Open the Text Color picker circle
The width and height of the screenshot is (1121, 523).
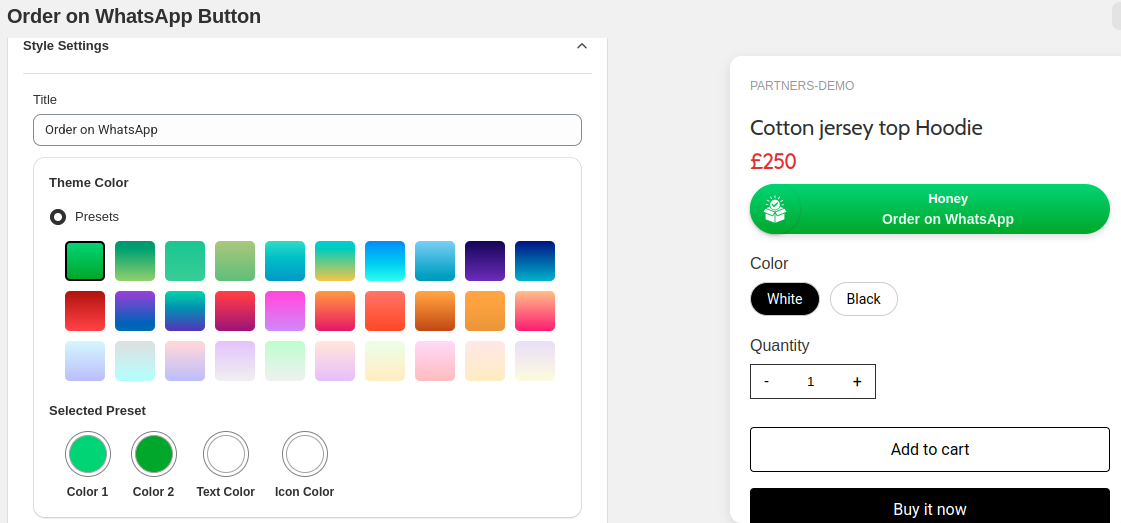226,454
